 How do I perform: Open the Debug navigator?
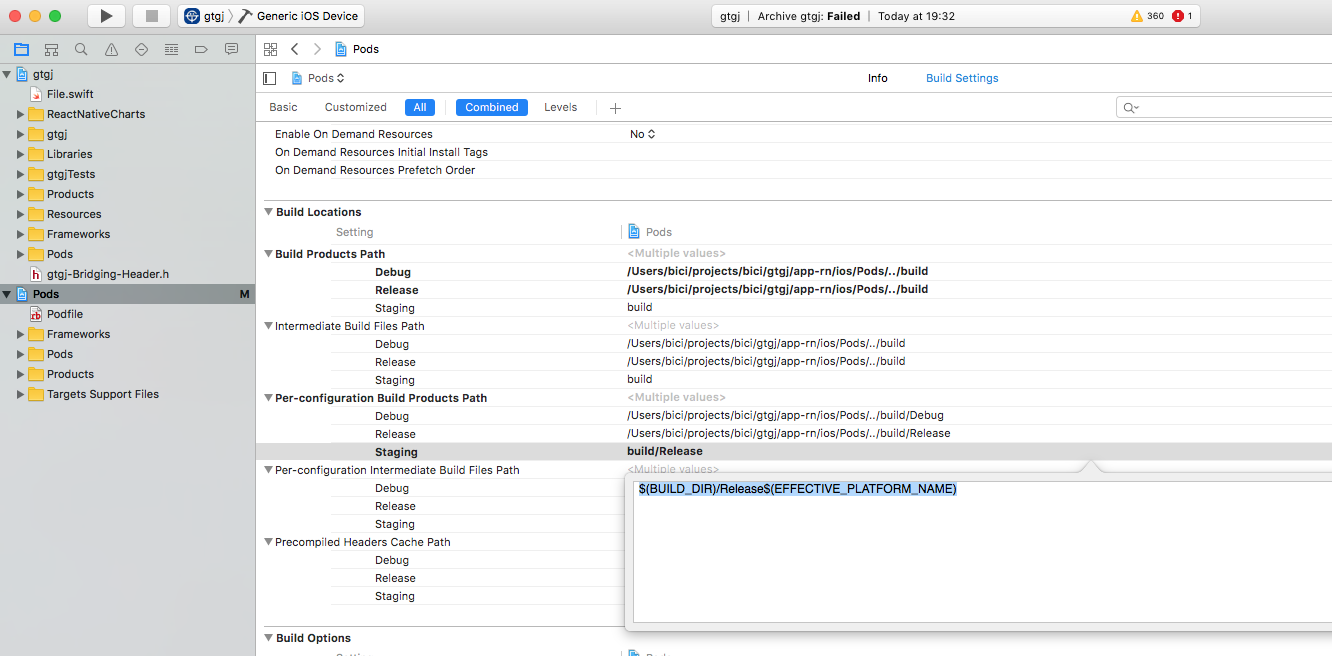[171, 49]
